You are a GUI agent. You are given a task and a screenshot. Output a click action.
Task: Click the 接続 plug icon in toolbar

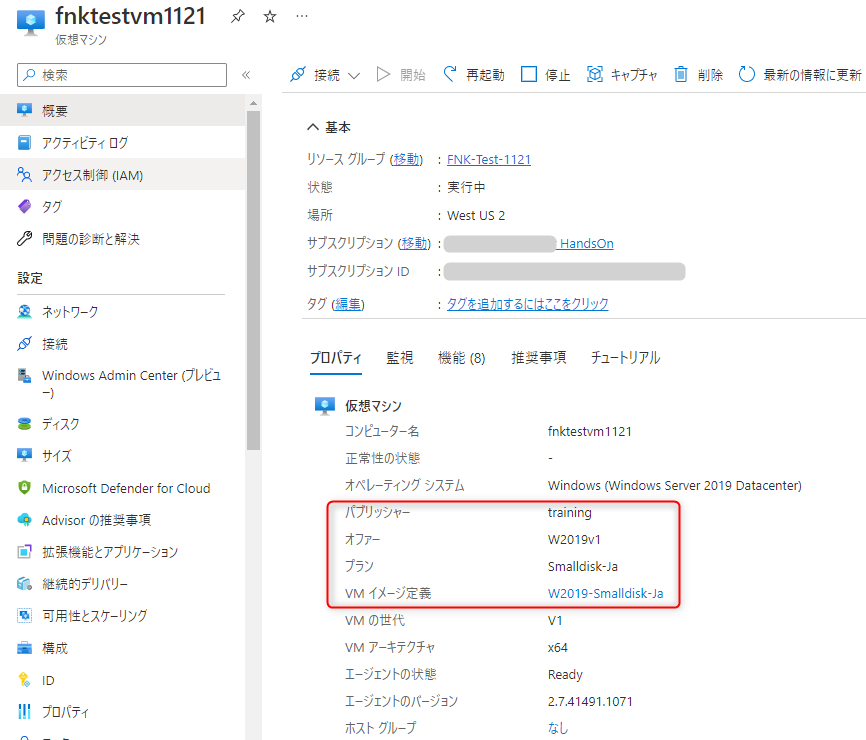[298, 75]
